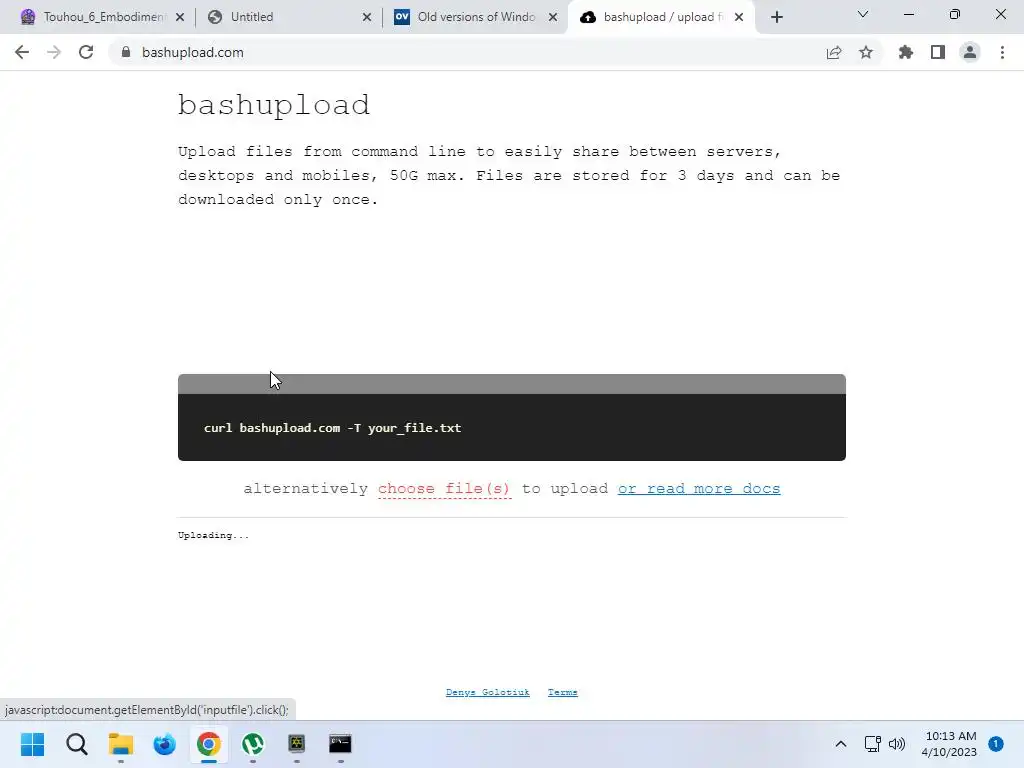
Task: Open the notification badge in tray
Action: click(996, 744)
